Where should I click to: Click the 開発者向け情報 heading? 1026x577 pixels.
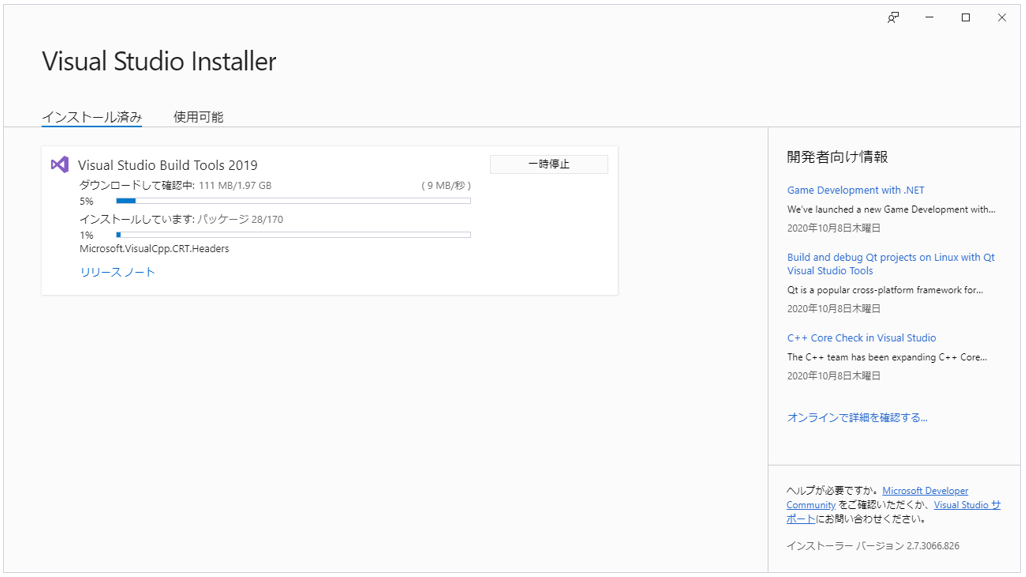point(837,157)
